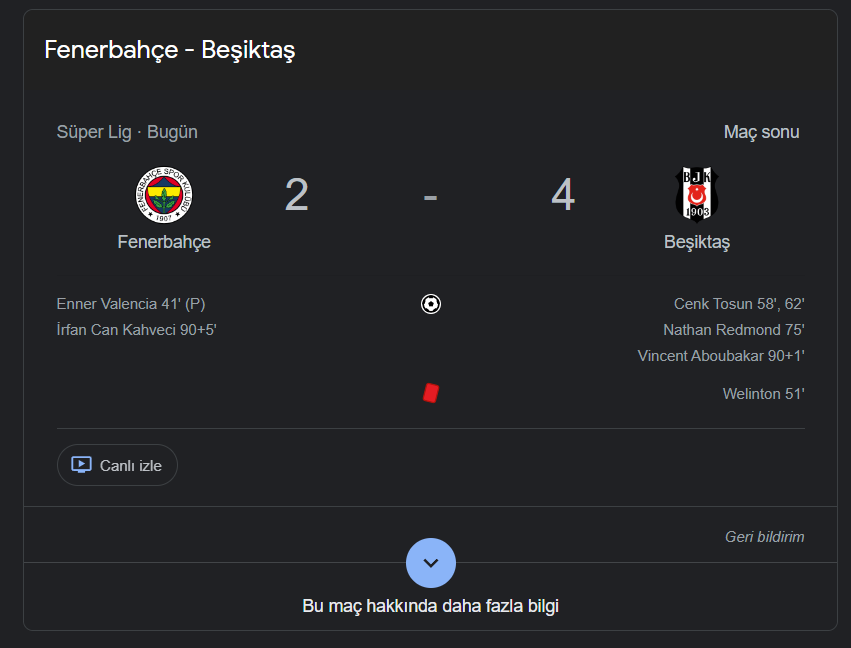Viewport: 851px width, 648px height.
Task: Open Bu maç hakkında daha fazla bilgi
Action: coord(430,606)
